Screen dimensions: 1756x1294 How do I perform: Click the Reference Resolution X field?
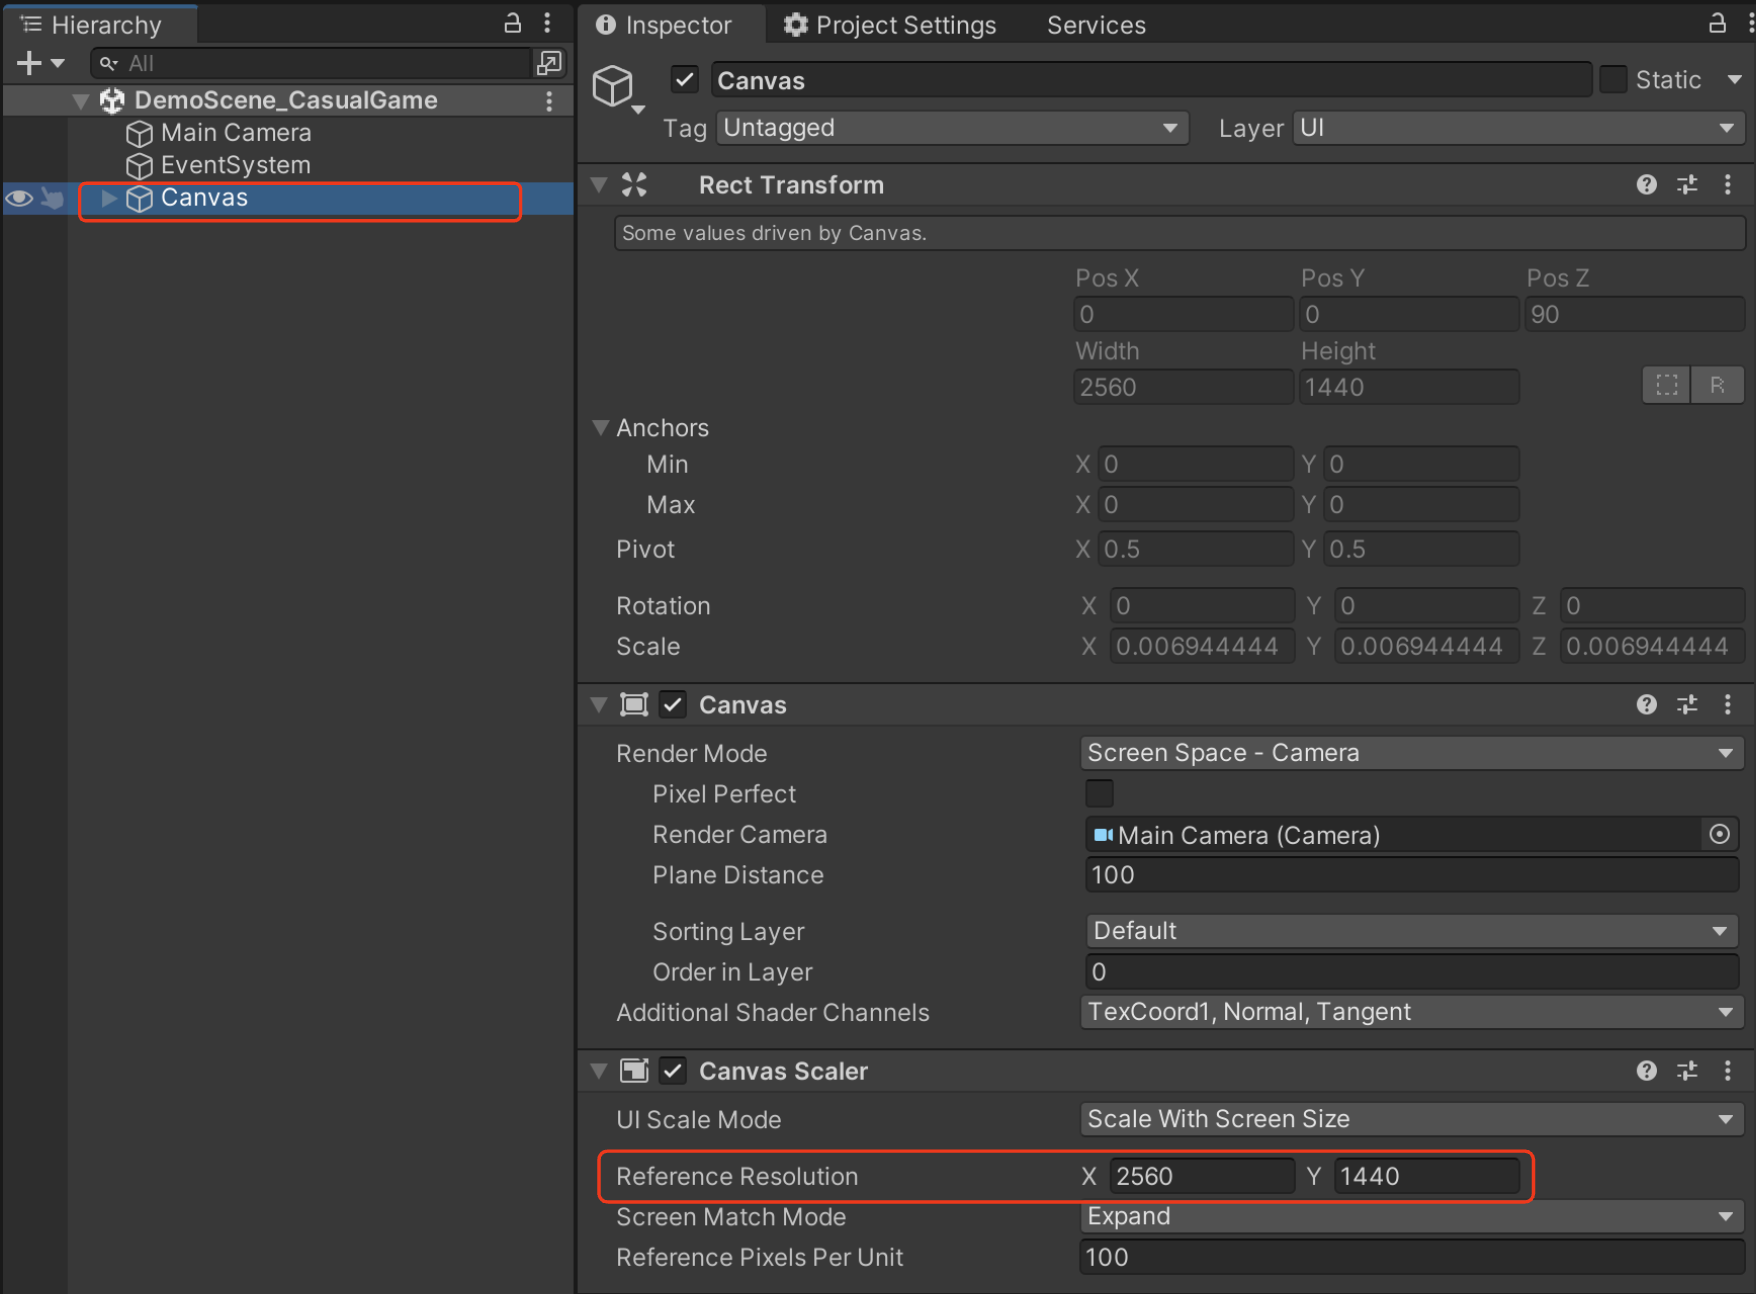pyautogui.click(x=1201, y=1176)
